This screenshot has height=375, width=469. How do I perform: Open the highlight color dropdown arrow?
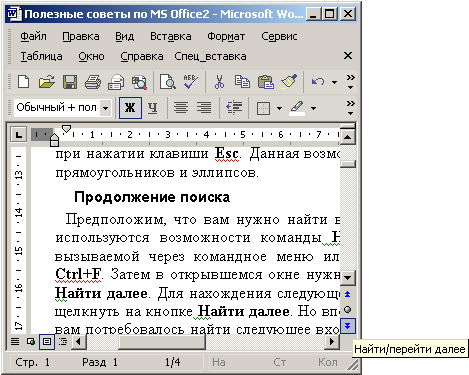313,108
